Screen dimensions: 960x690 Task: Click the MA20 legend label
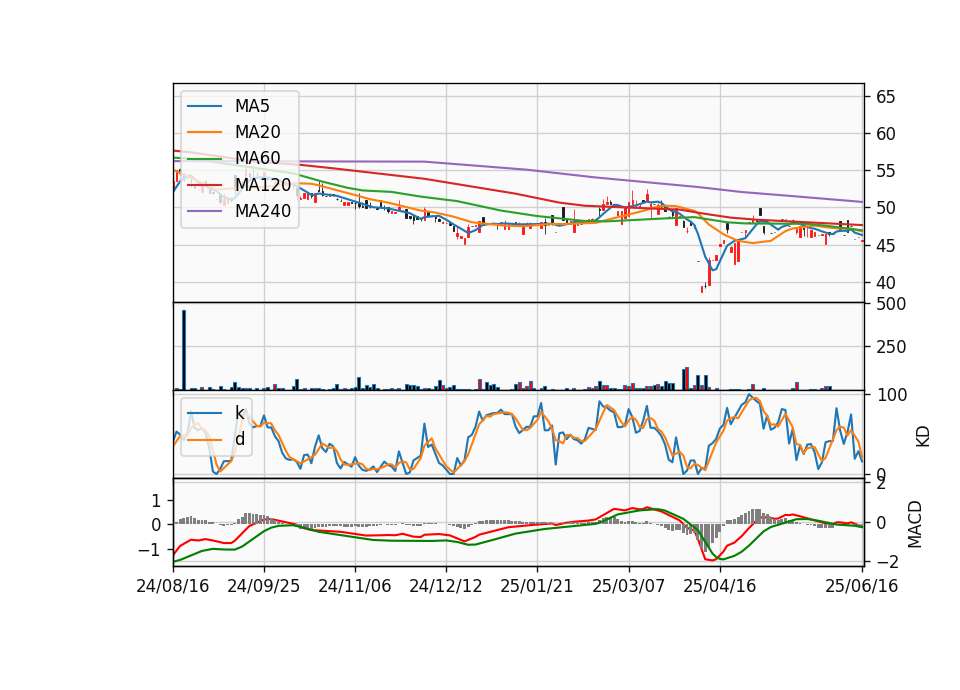pyautogui.click(x=257, y=132)
